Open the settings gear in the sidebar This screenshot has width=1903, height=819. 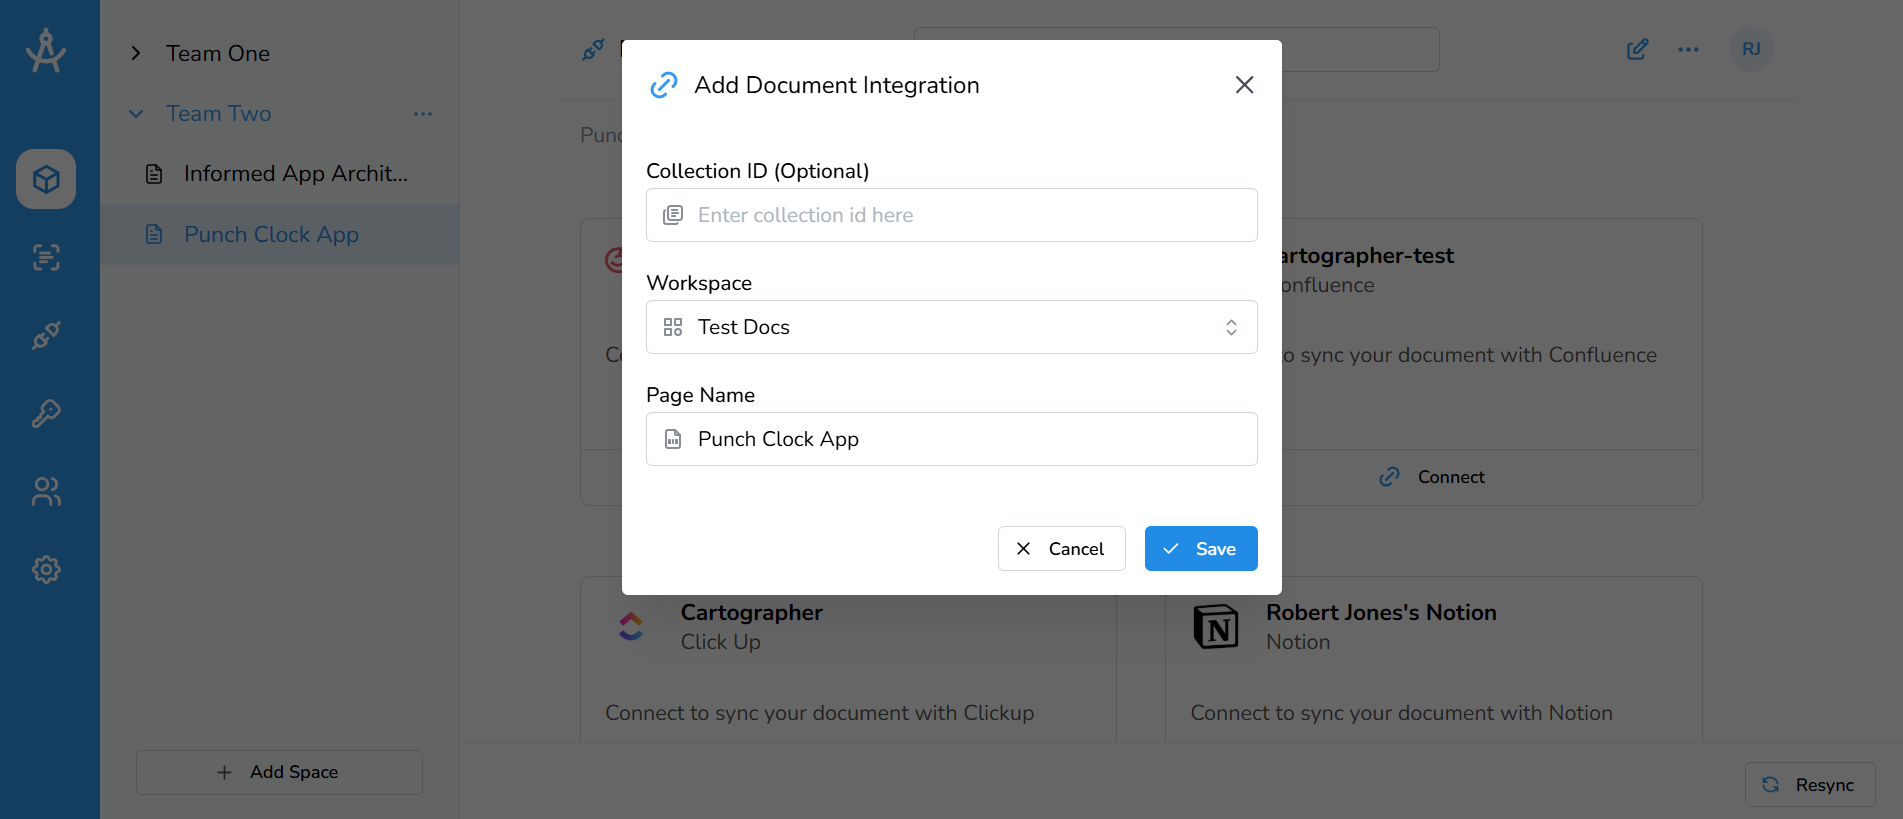(x=46, y=569)
